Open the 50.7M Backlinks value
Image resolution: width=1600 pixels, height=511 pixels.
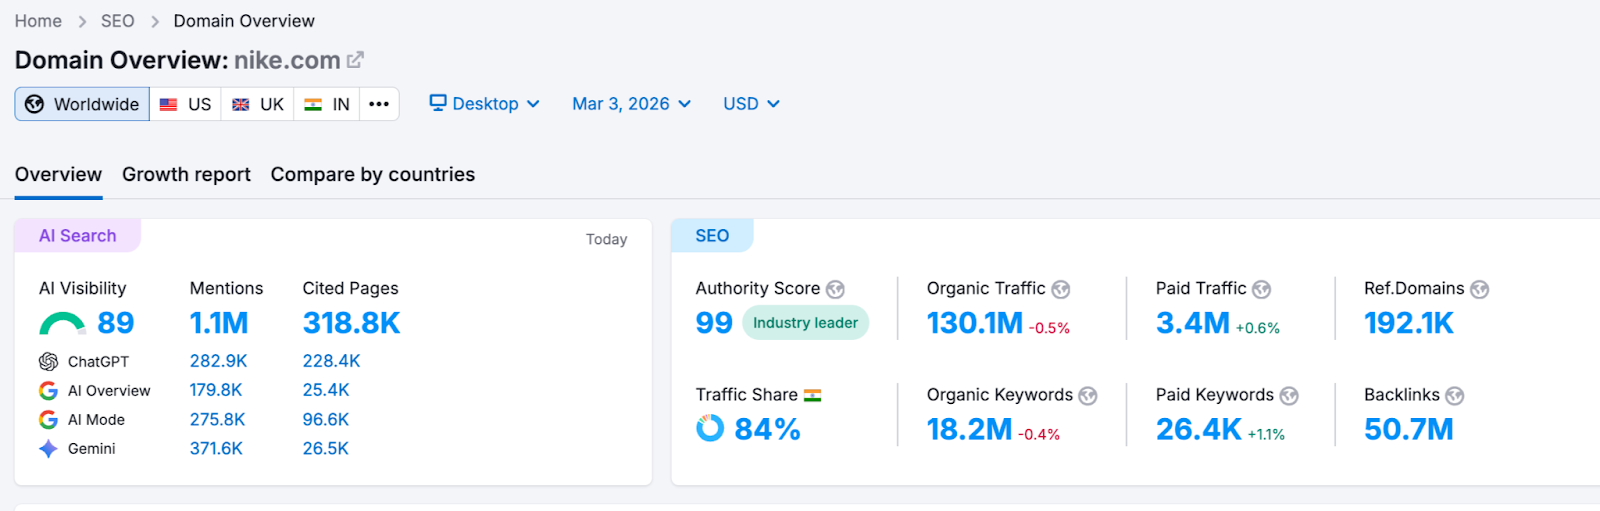[x=1408, y=430]
